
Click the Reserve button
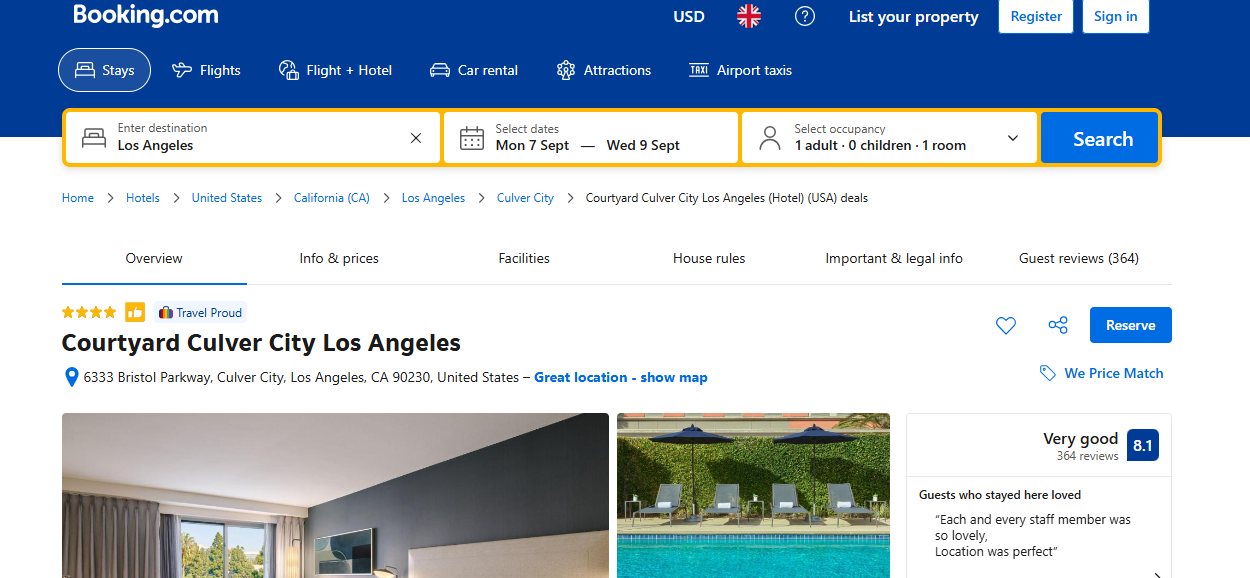click(x=1131, y=325)
